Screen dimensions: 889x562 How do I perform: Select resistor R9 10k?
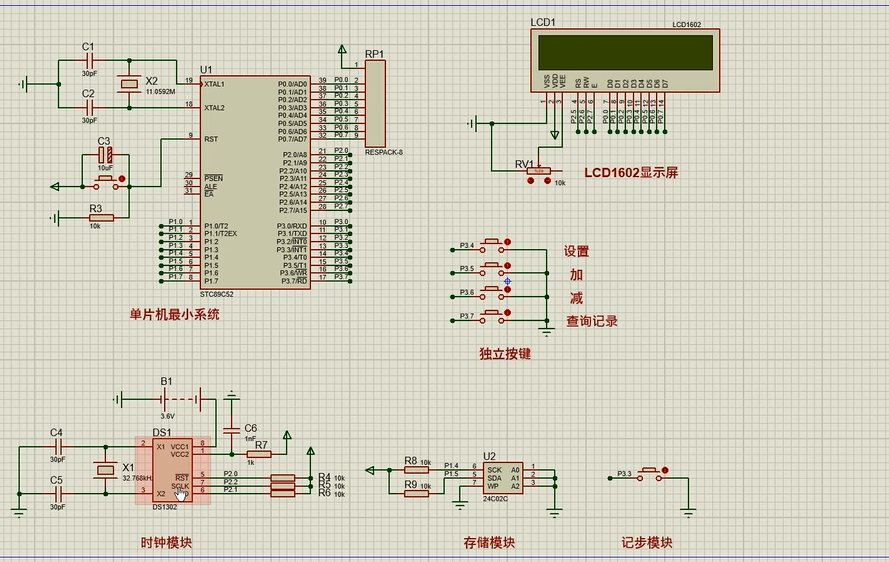[416, 493]
